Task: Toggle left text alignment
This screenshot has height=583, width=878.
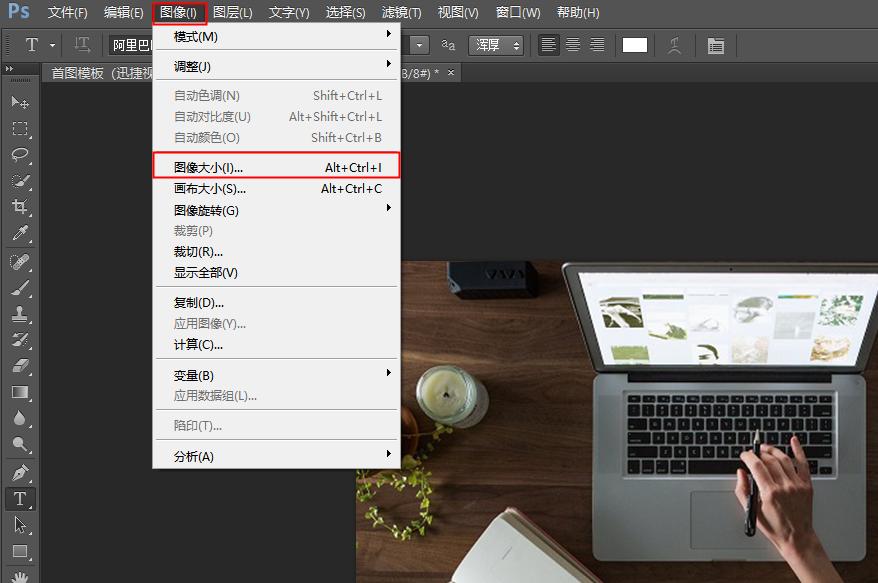Action: pos(547,45)
